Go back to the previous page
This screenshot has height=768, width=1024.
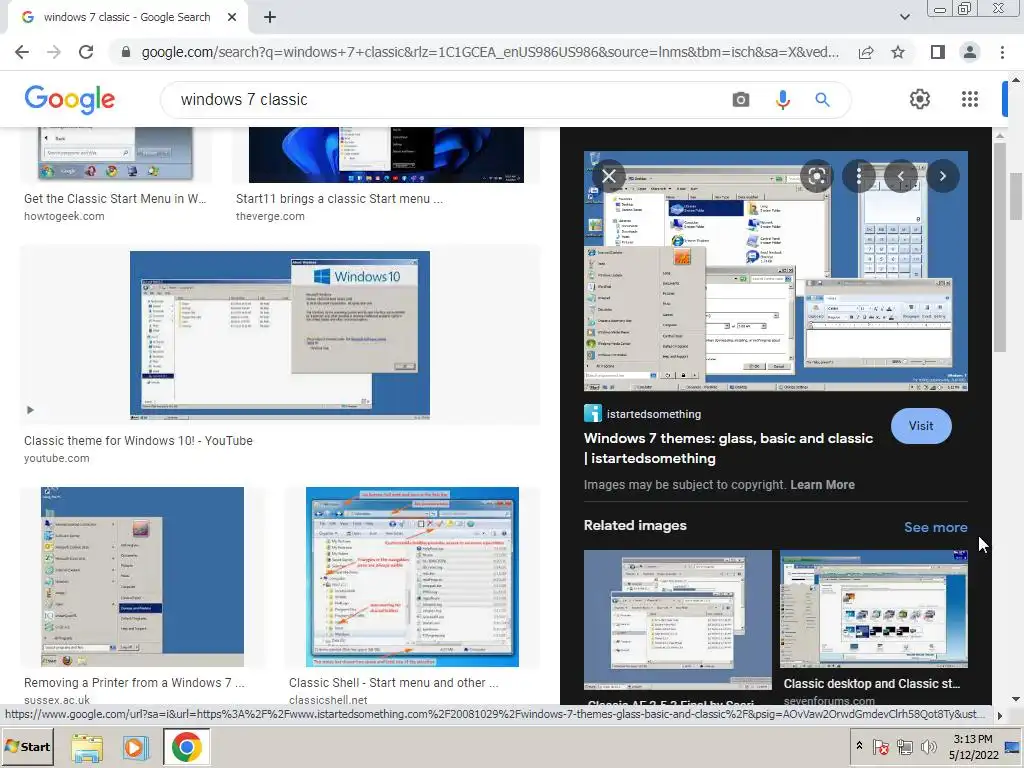pos(22,52)
